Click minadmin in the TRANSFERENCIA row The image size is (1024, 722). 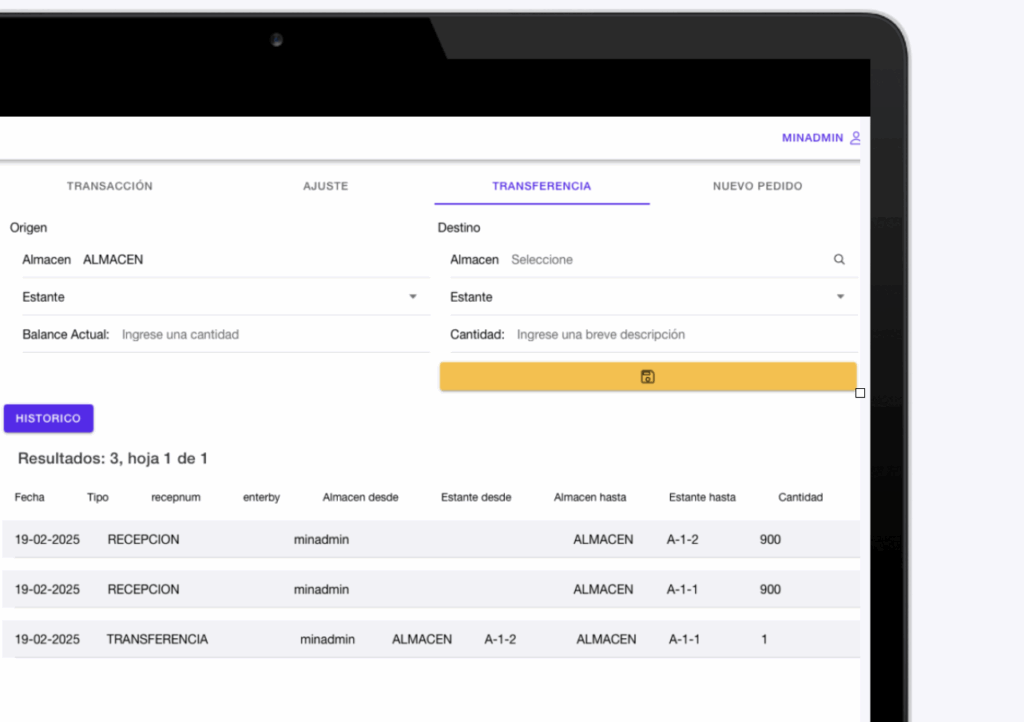327,639
